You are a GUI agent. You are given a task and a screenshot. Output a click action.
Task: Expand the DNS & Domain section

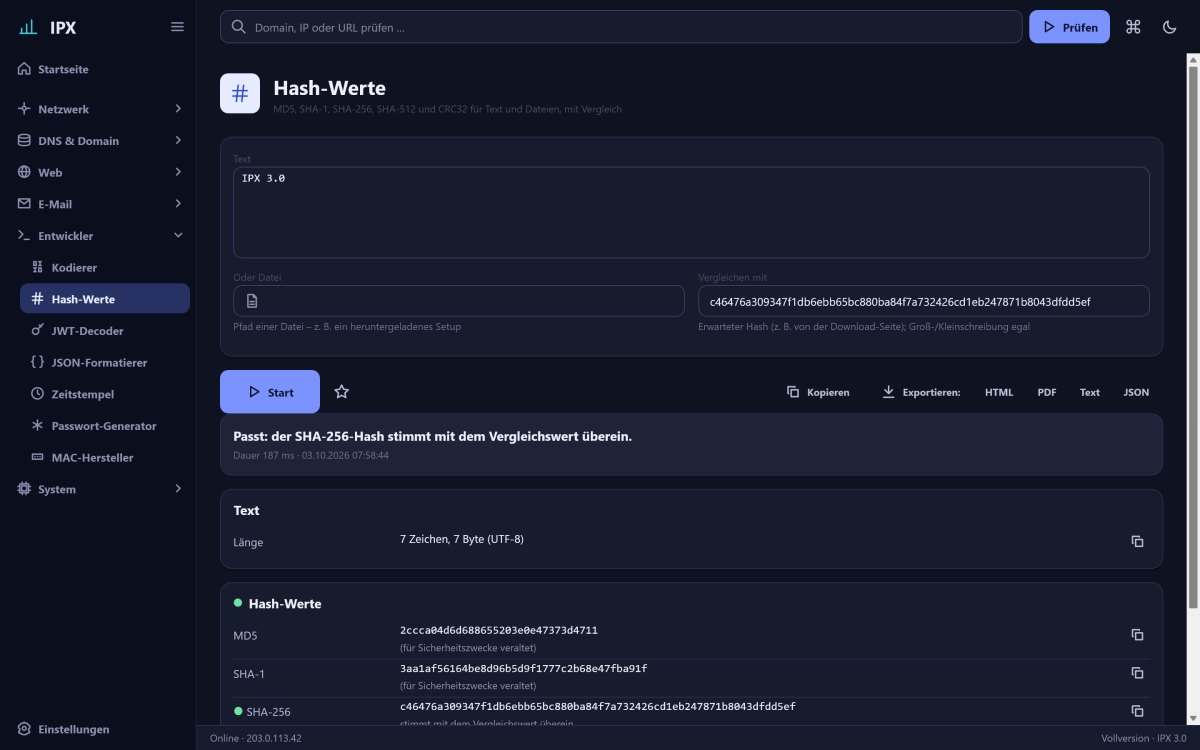(x=100, y=141)
